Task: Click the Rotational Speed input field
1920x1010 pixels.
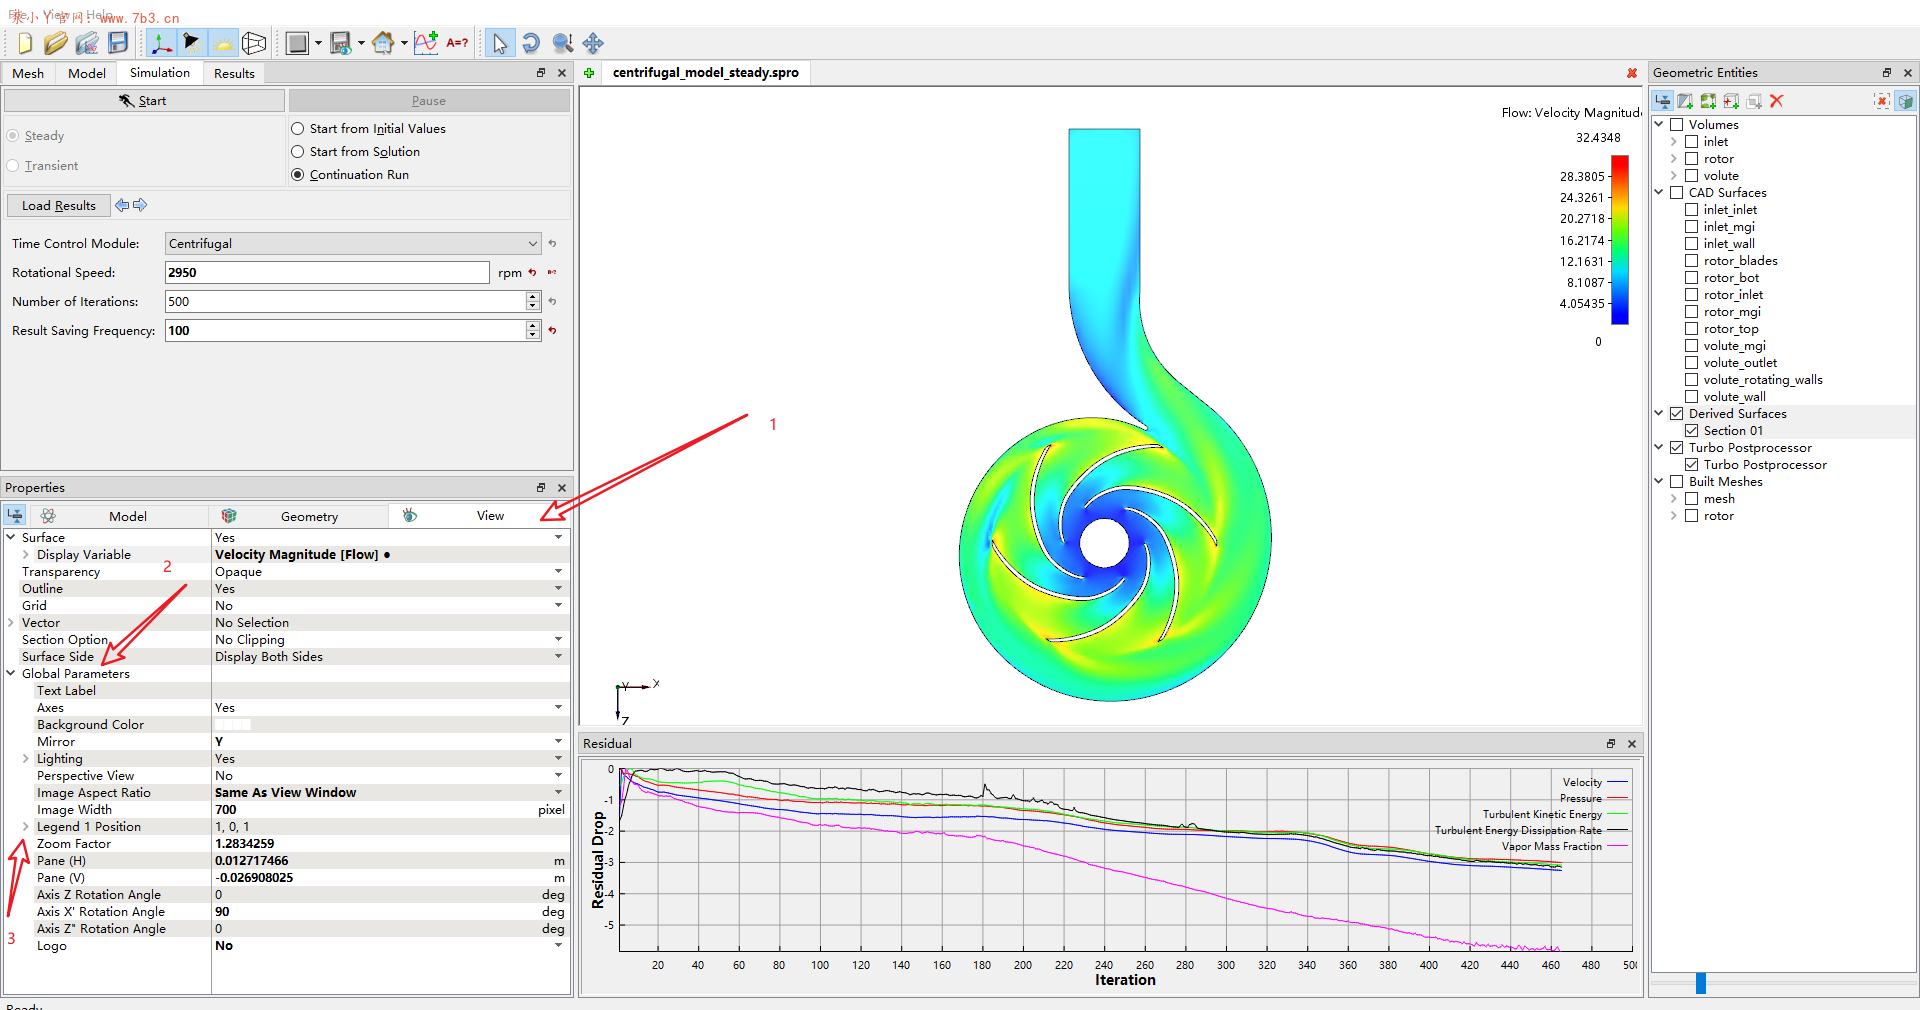Action: click(327, 273)
